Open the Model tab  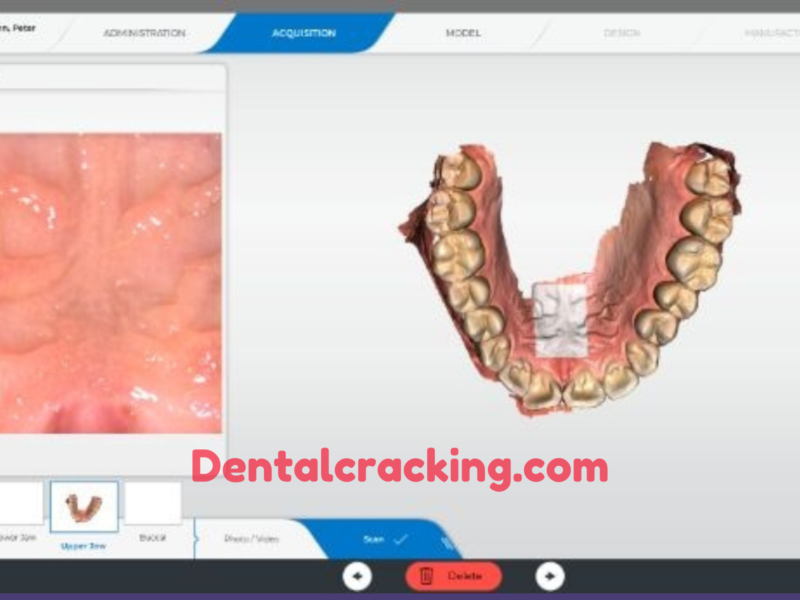tap(462, 31)
